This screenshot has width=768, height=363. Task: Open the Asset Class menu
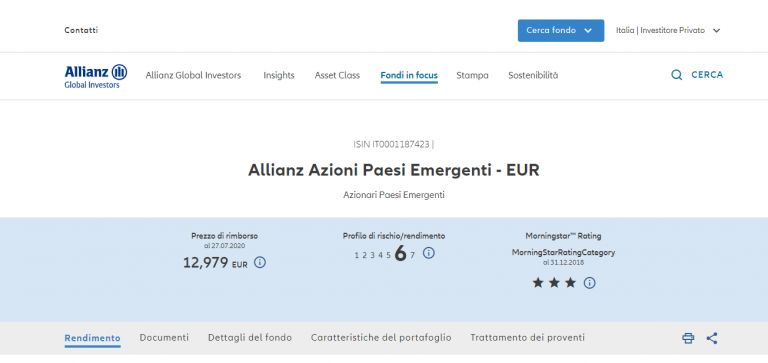pyautogui.click(x=337, y=75)
